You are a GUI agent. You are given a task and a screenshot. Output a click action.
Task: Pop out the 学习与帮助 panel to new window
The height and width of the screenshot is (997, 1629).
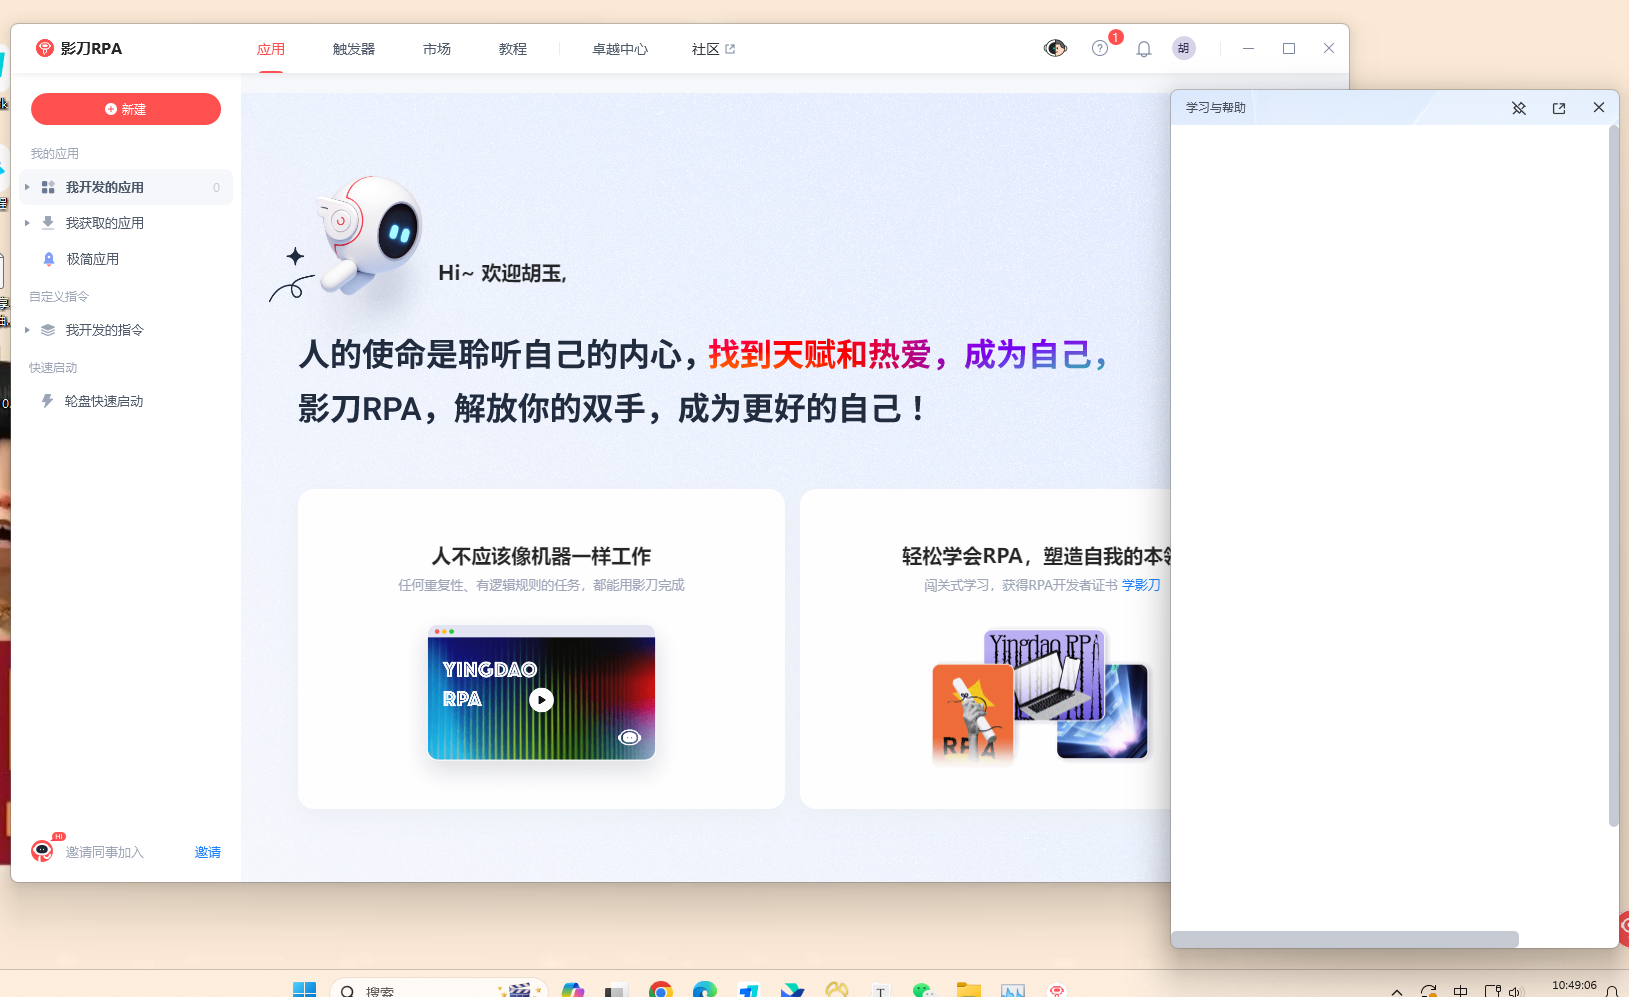1559,108
